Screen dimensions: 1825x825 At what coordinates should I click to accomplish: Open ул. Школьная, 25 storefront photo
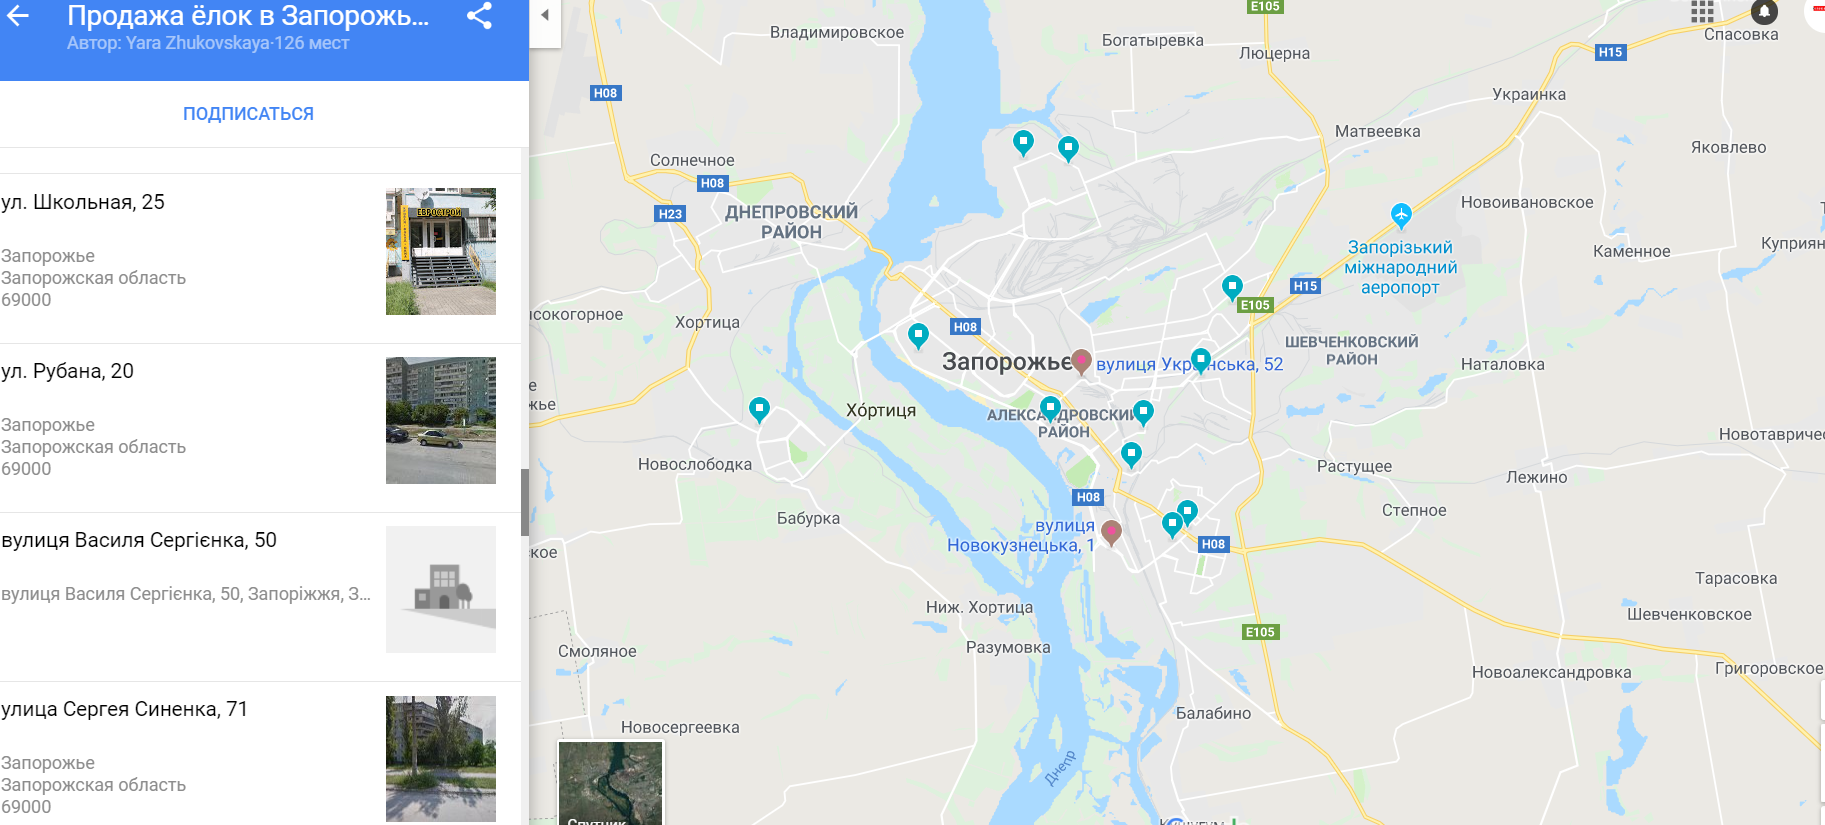tap(441, 252)
